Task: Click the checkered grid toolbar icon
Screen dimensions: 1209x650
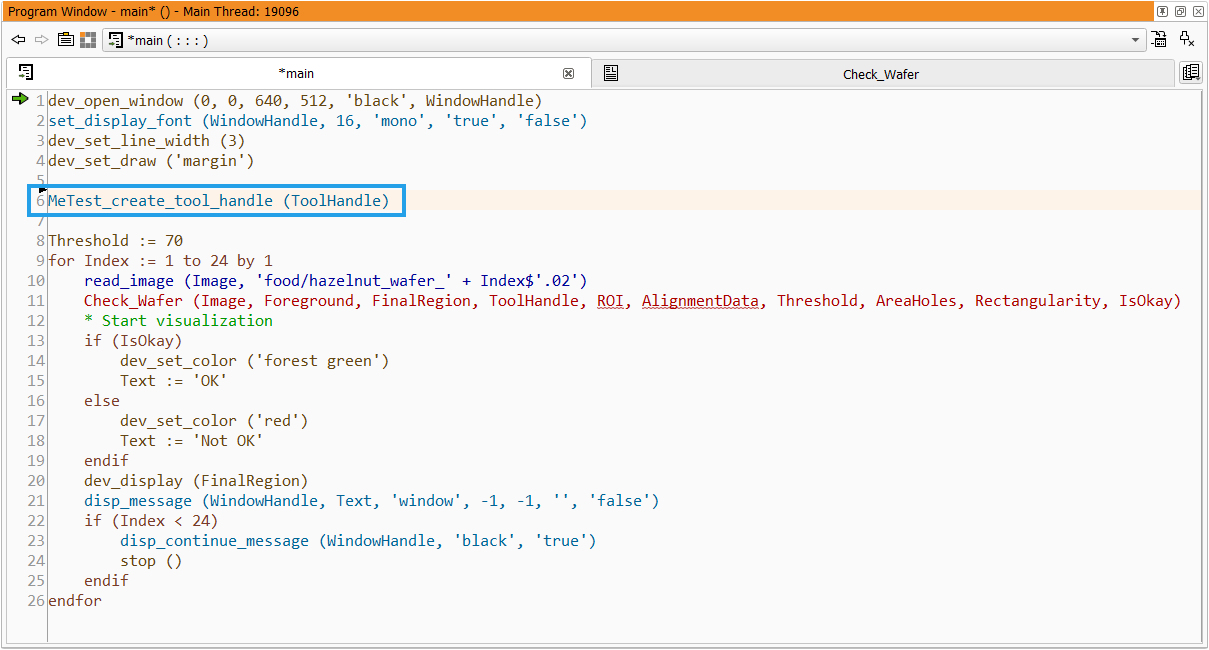Action: pos(88,40)
